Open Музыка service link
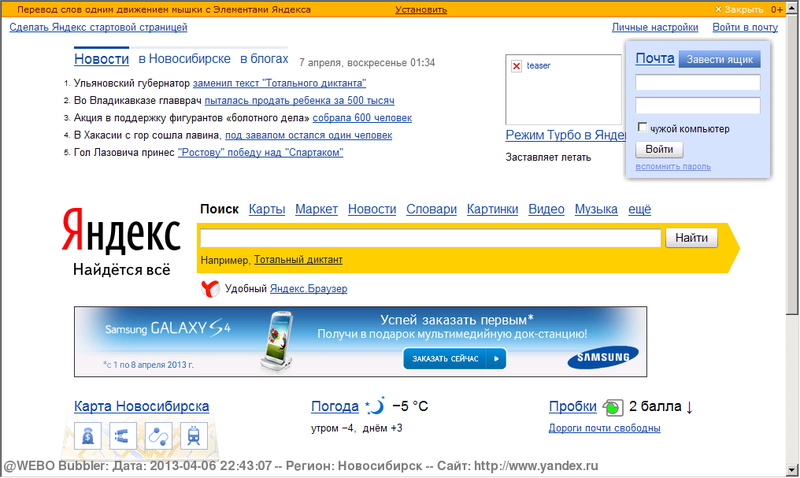Viewport: 800px width, 478px height. pyautogui.click(x=596, y=209)
